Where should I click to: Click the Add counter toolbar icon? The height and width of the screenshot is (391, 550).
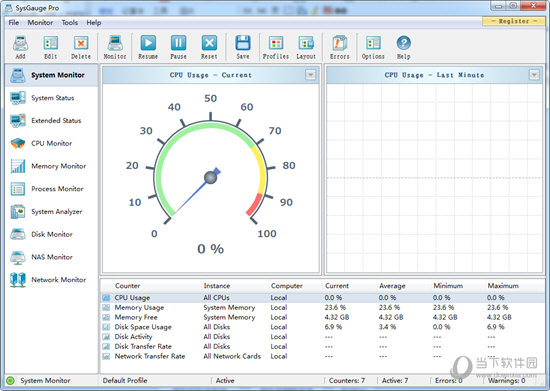[x=20, y=47]
